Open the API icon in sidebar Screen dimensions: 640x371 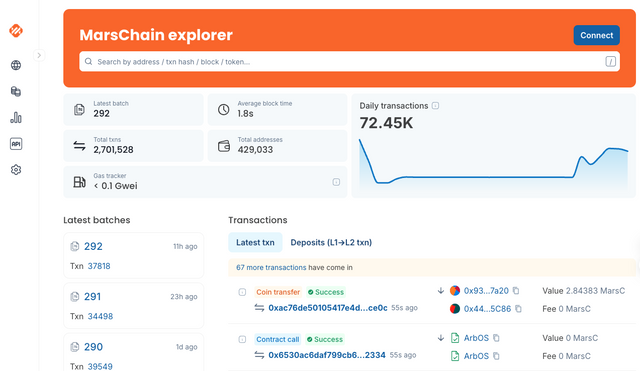click(16, 144)
